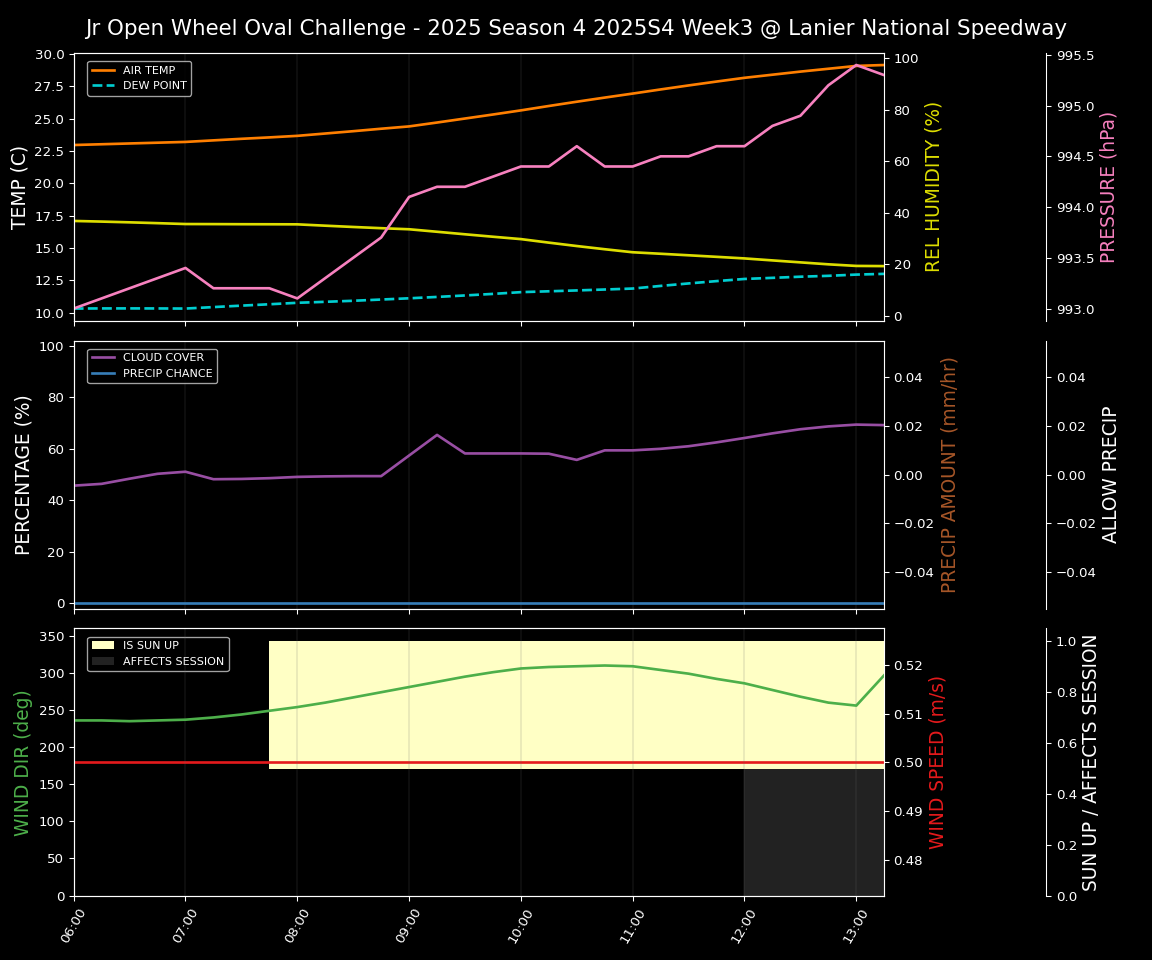Viewport: 1152px width, 960px height.
Task: Click the PERCENTAGE (%) axis label
Action: coord(23,475)
